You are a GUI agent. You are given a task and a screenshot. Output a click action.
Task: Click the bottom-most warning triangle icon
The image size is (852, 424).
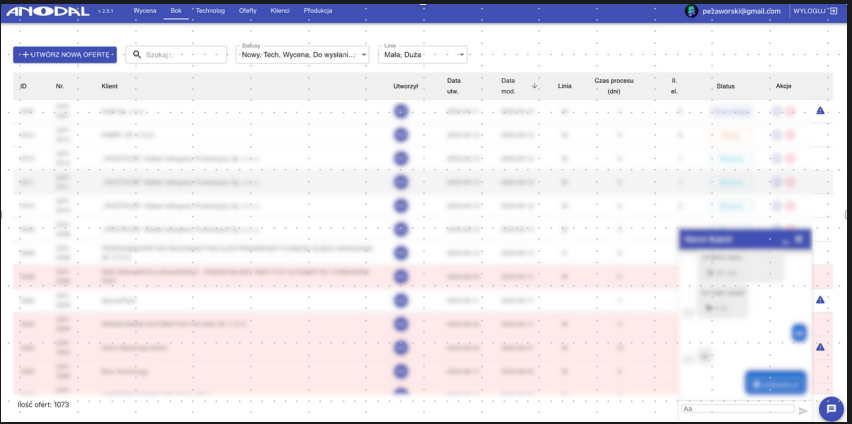click(820, 347)
